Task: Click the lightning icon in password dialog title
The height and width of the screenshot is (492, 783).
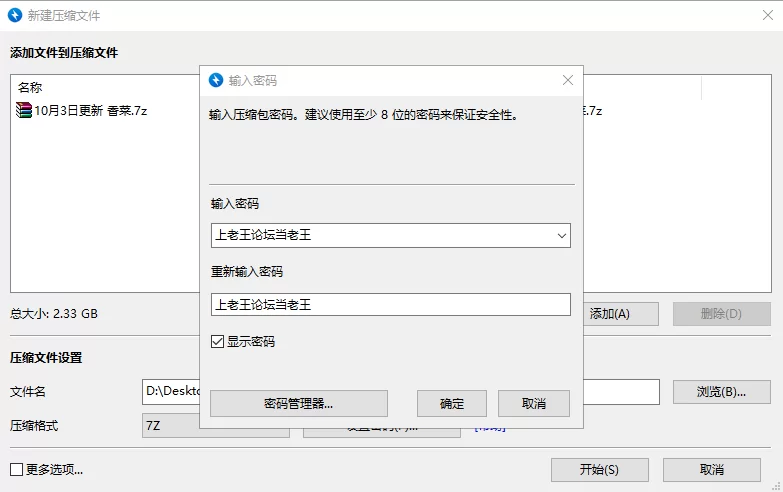Action: (215, 80)
